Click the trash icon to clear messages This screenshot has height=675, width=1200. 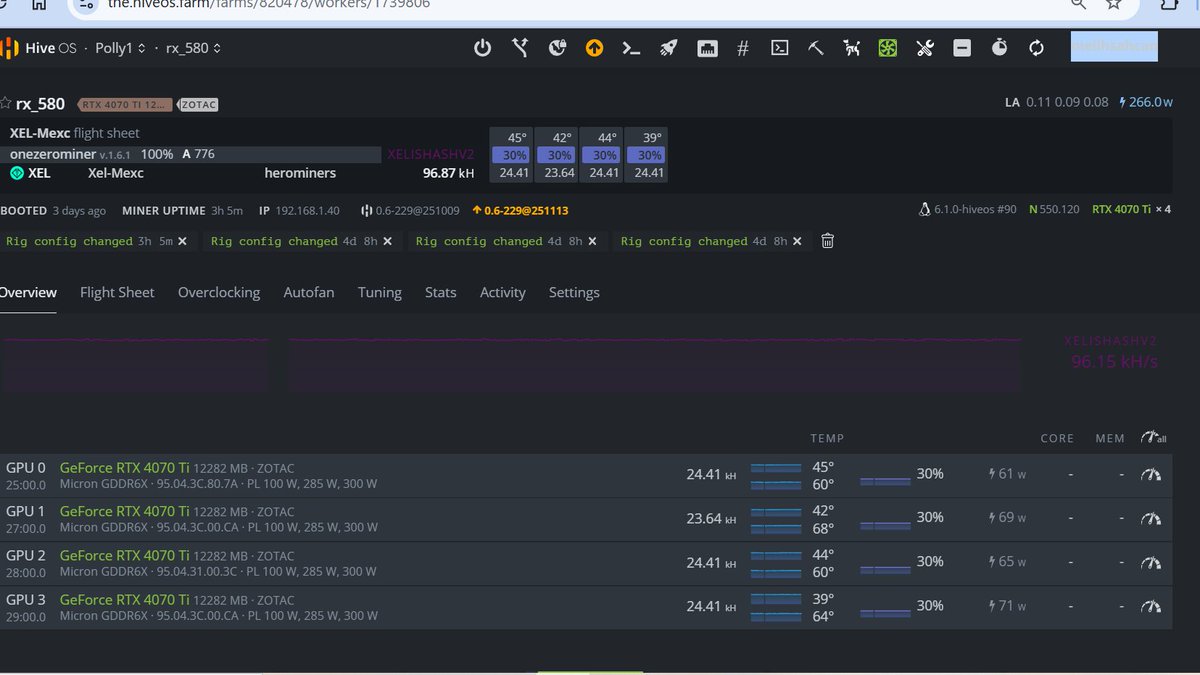[x=827, y=241]
